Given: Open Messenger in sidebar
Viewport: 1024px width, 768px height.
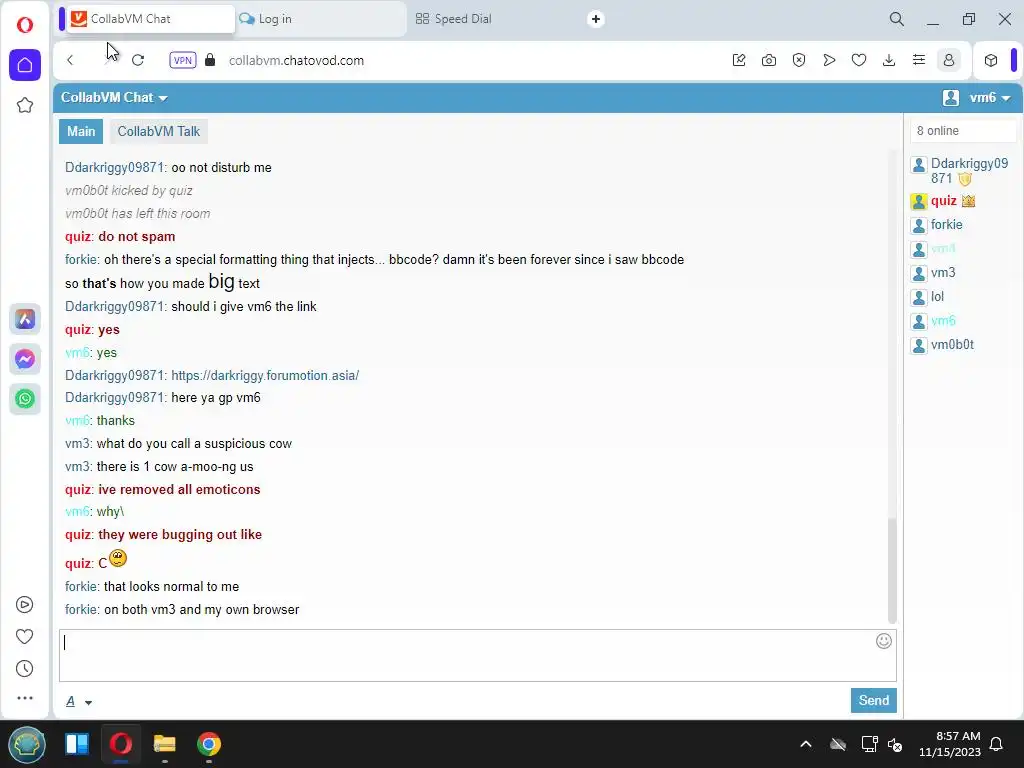Looking at the screenshot, I should tap(25, 359).
